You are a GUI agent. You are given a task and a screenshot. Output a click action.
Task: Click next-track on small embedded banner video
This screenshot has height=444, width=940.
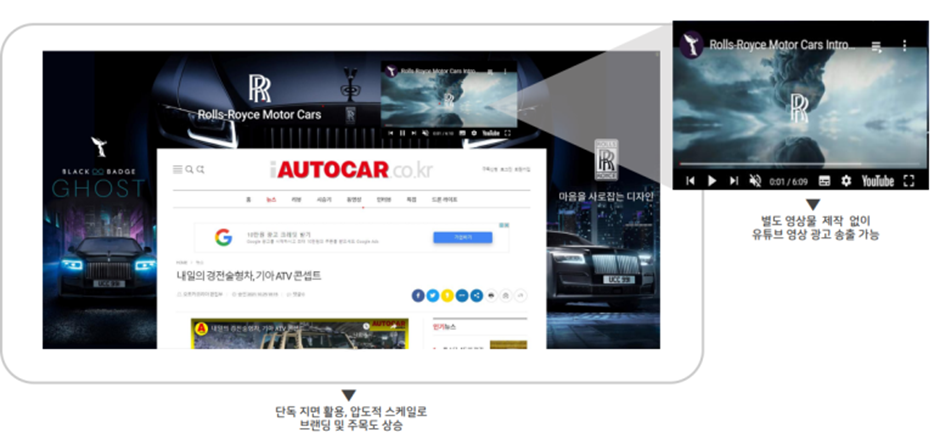coord(414,133)
